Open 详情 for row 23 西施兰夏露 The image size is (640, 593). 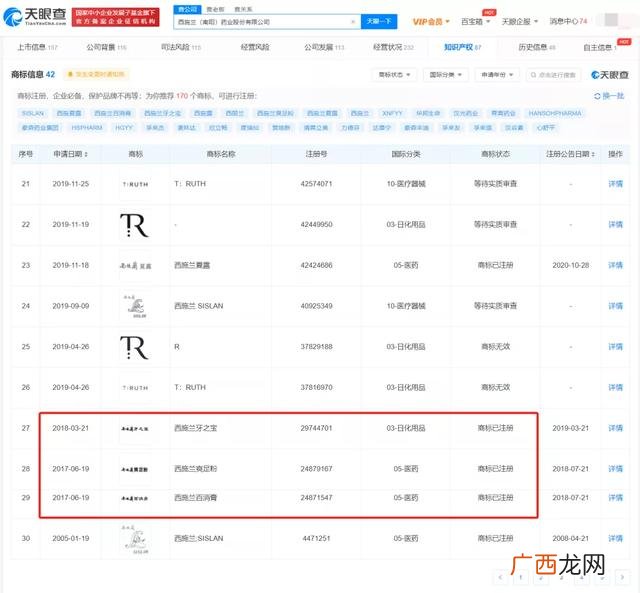(x=615, y=265)
